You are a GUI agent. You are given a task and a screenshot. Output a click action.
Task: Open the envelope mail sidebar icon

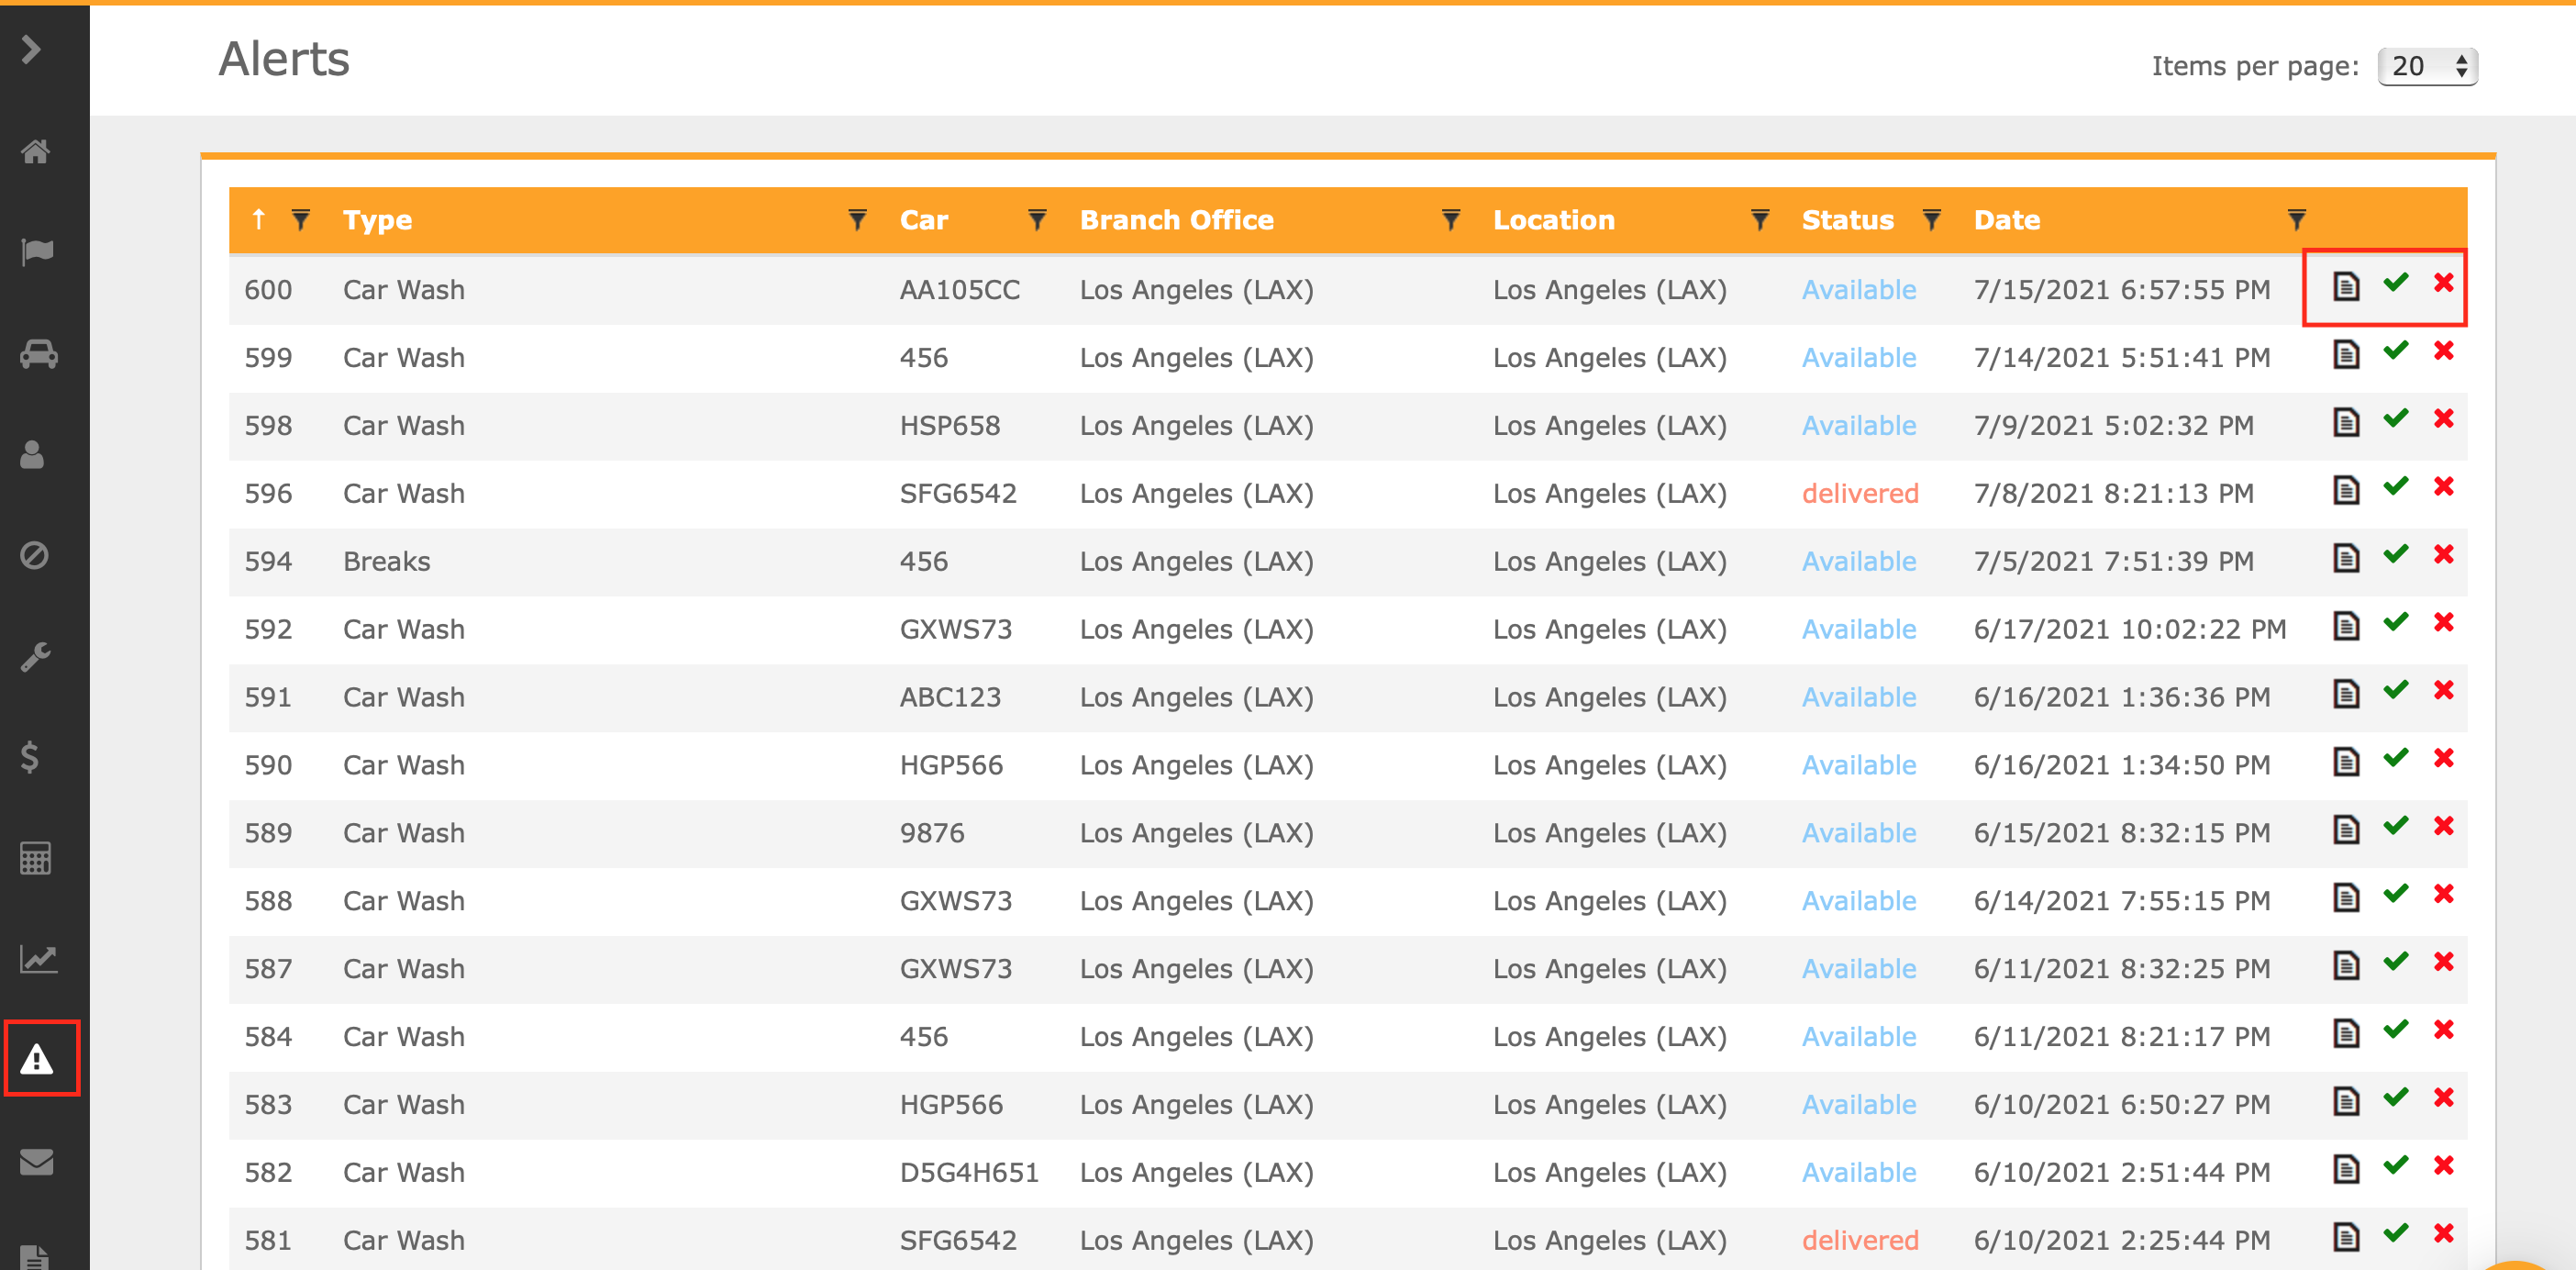tap(37, 1161)
